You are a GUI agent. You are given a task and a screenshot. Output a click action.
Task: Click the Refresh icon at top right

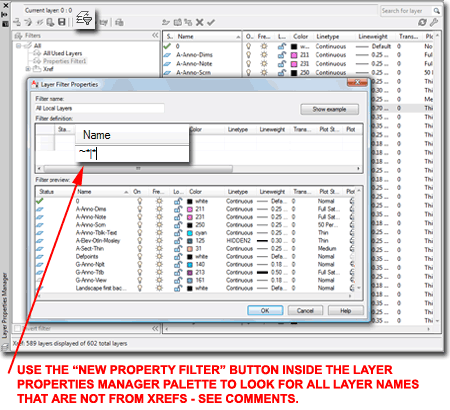coord(422,22)
